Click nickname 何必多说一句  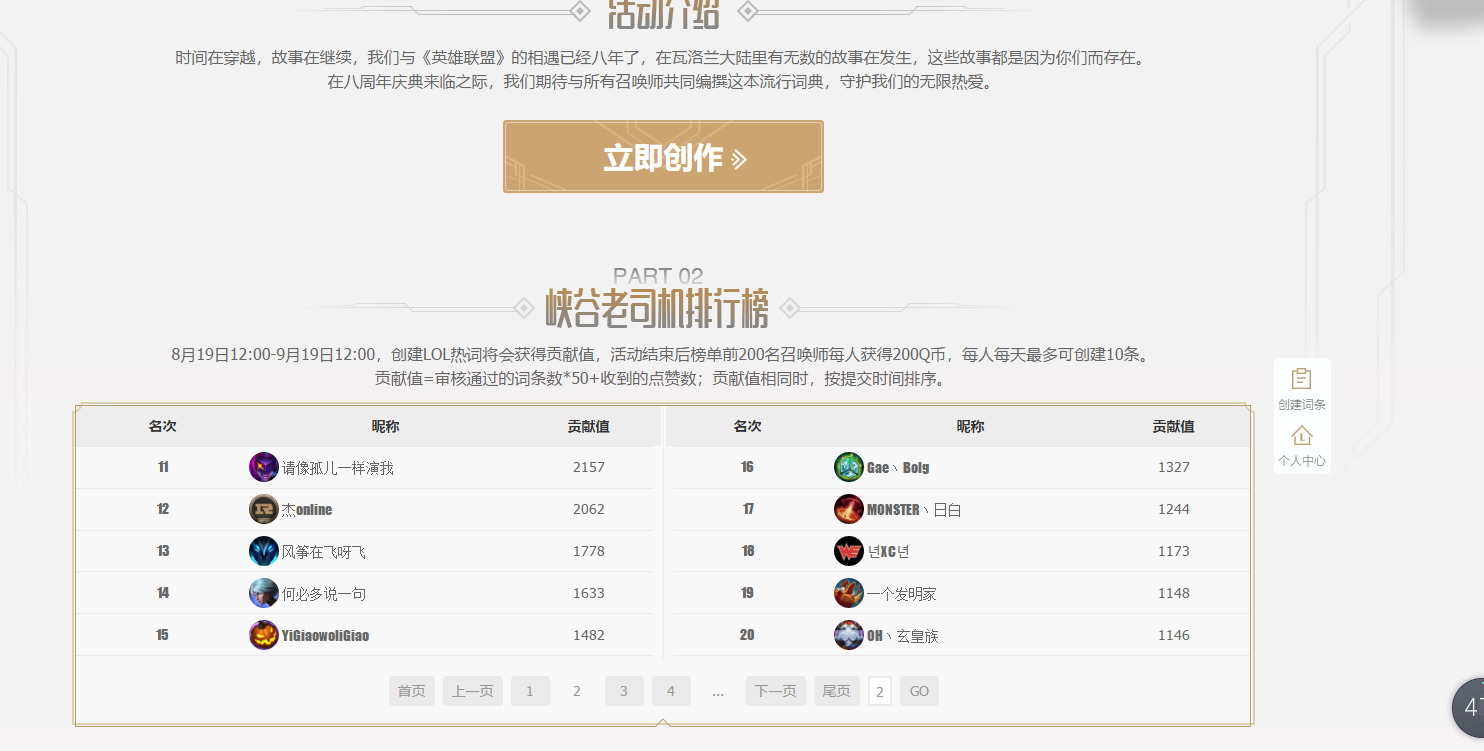[324, 594]
